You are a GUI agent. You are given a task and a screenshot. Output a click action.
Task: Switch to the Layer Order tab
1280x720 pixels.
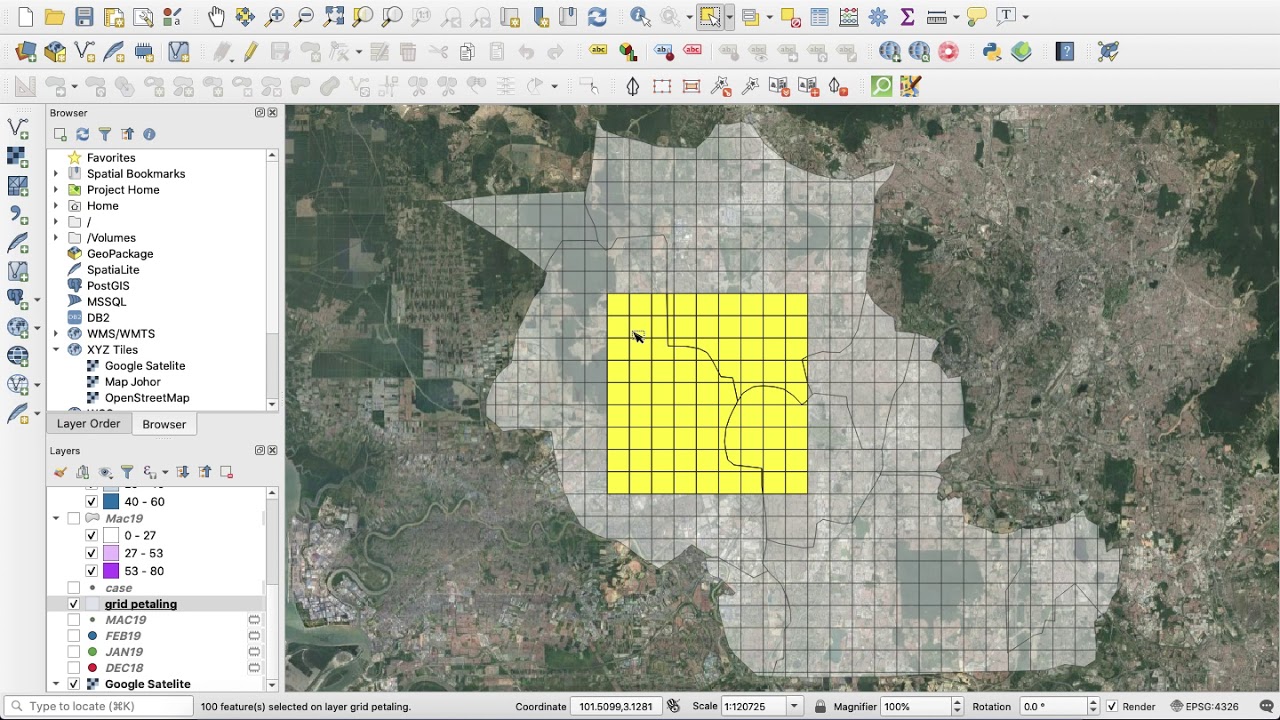[88, 424]
